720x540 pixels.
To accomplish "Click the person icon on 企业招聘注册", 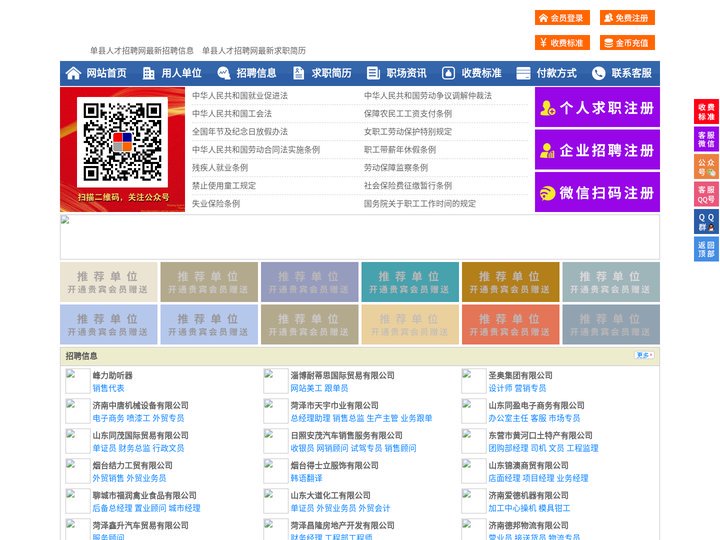I will 547,150.
